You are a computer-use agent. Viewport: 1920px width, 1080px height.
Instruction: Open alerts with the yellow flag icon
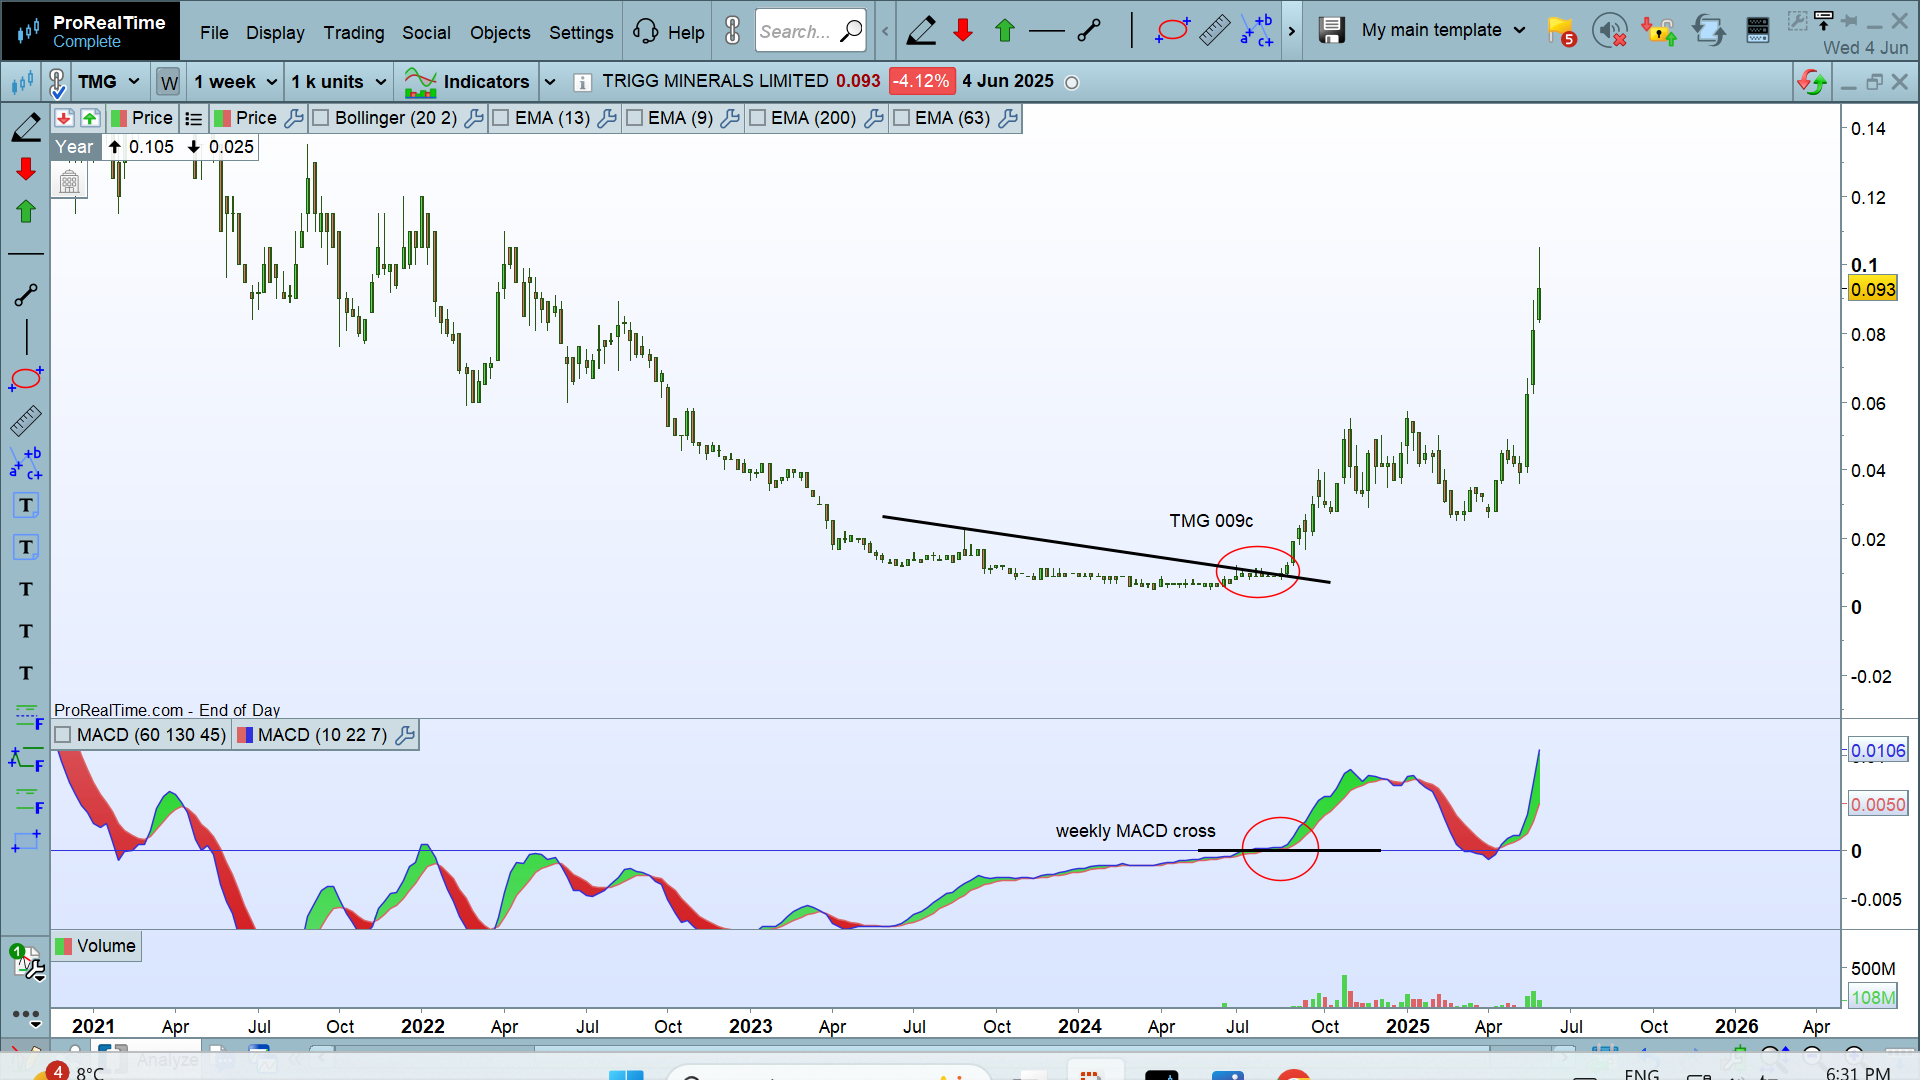(1561, 32)
